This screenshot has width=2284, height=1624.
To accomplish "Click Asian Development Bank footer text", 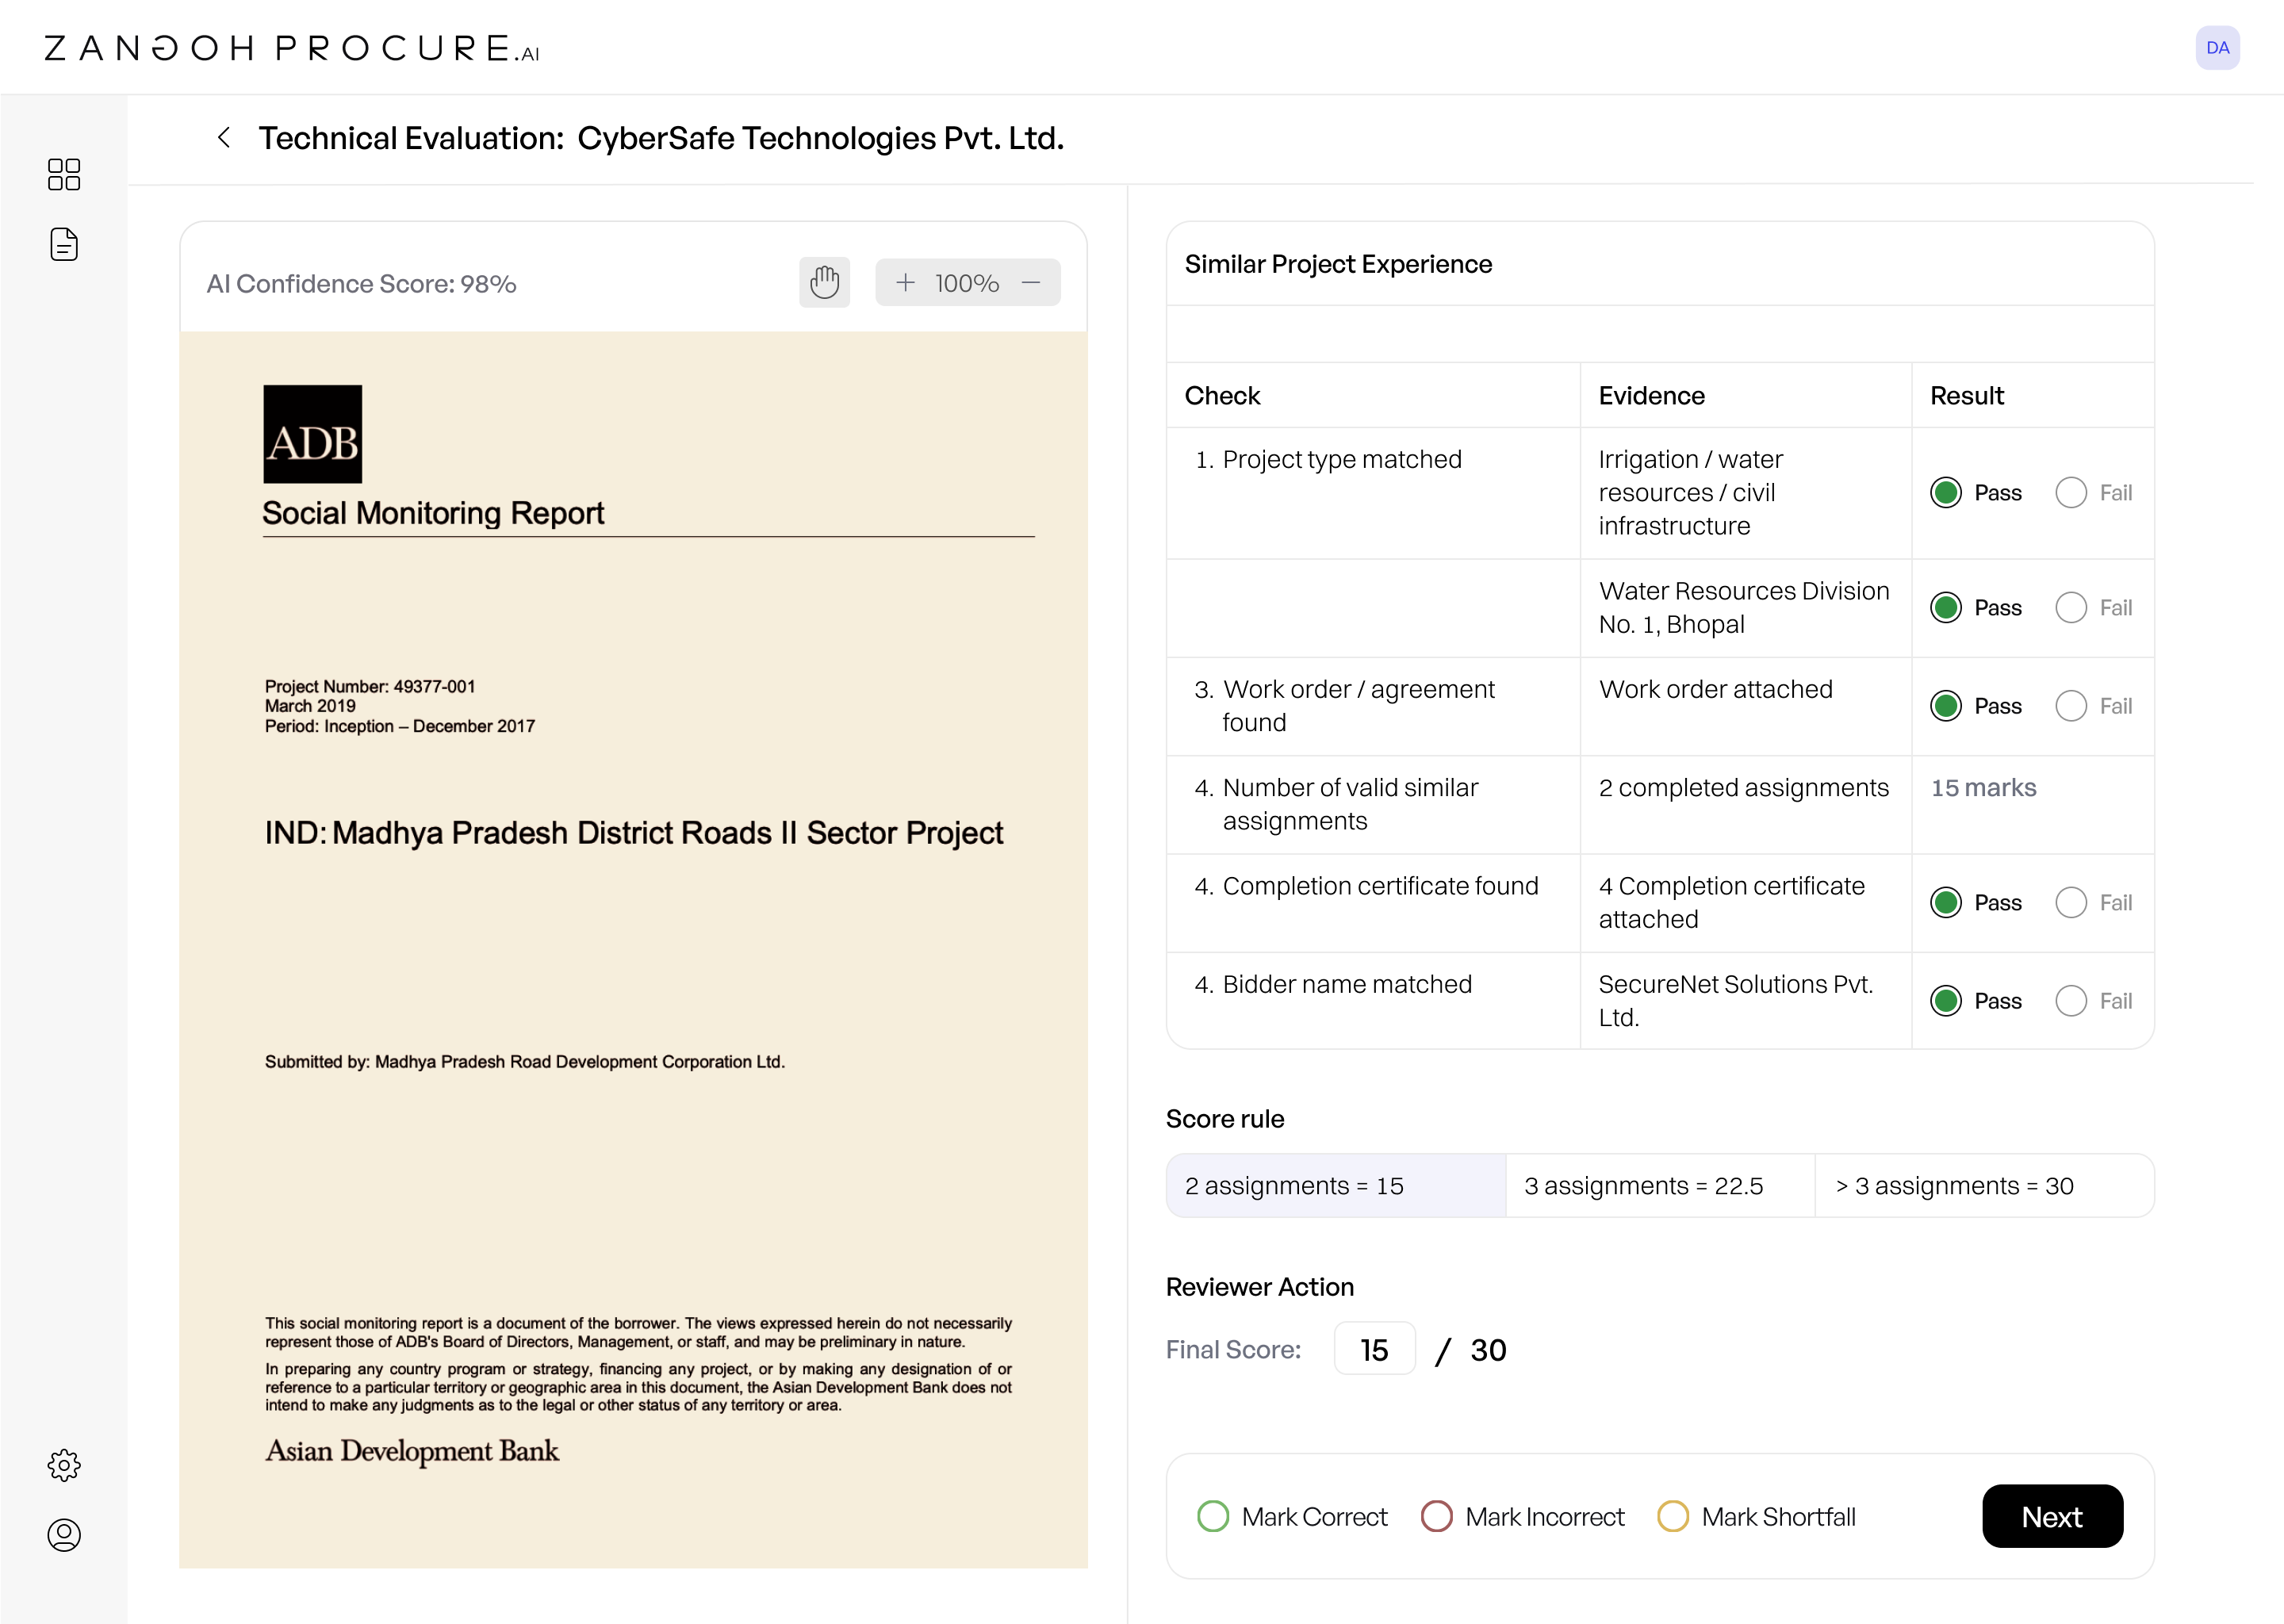I will pyautogui.click(x=412, y=1451).
